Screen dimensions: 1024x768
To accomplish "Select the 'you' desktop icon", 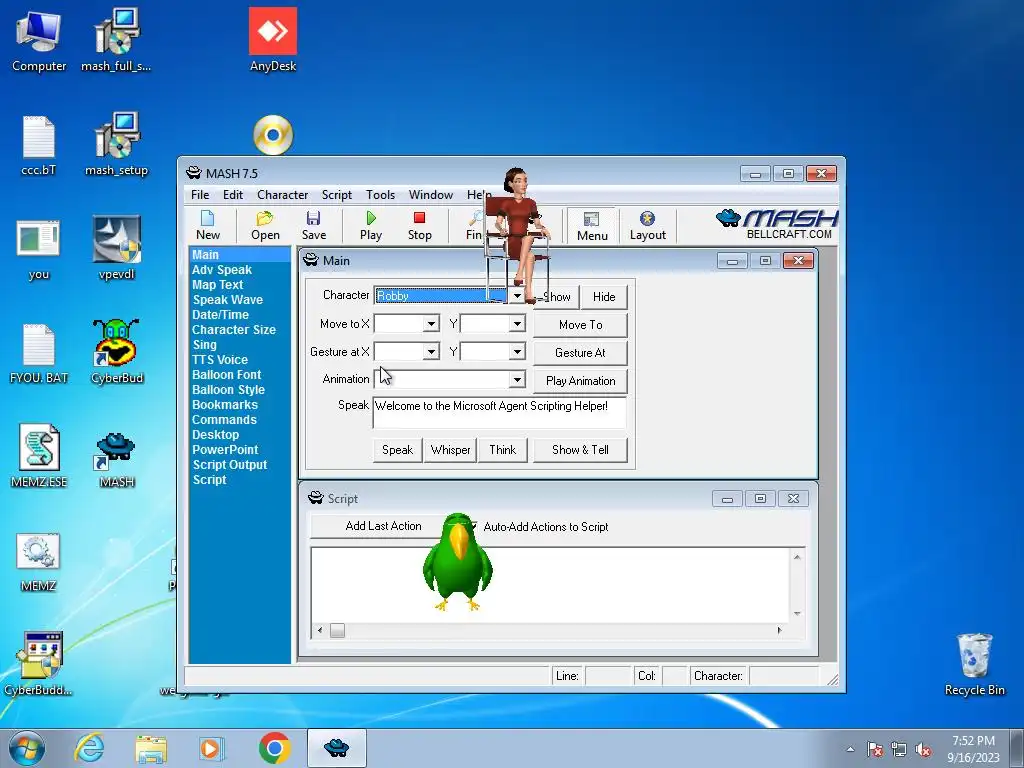I will pyautogui.click(x=39, y=249).
